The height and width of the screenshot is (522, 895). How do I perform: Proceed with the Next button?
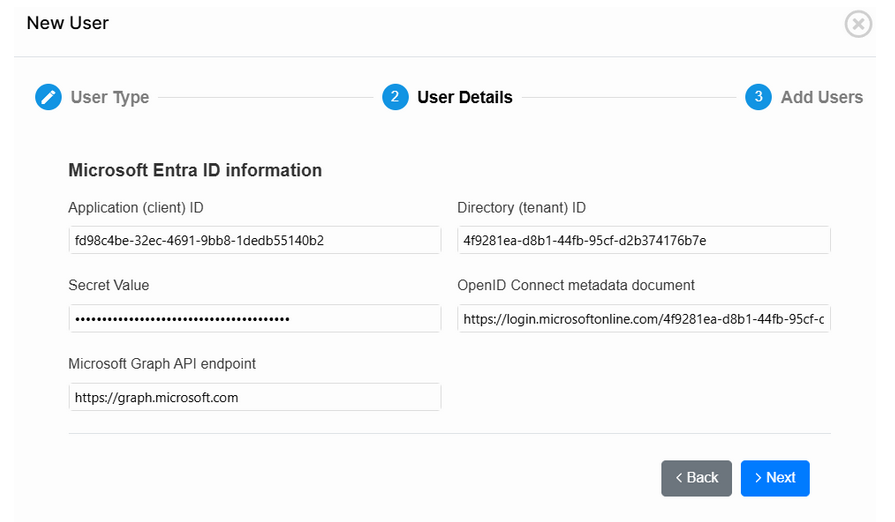[x=775, y=478]
